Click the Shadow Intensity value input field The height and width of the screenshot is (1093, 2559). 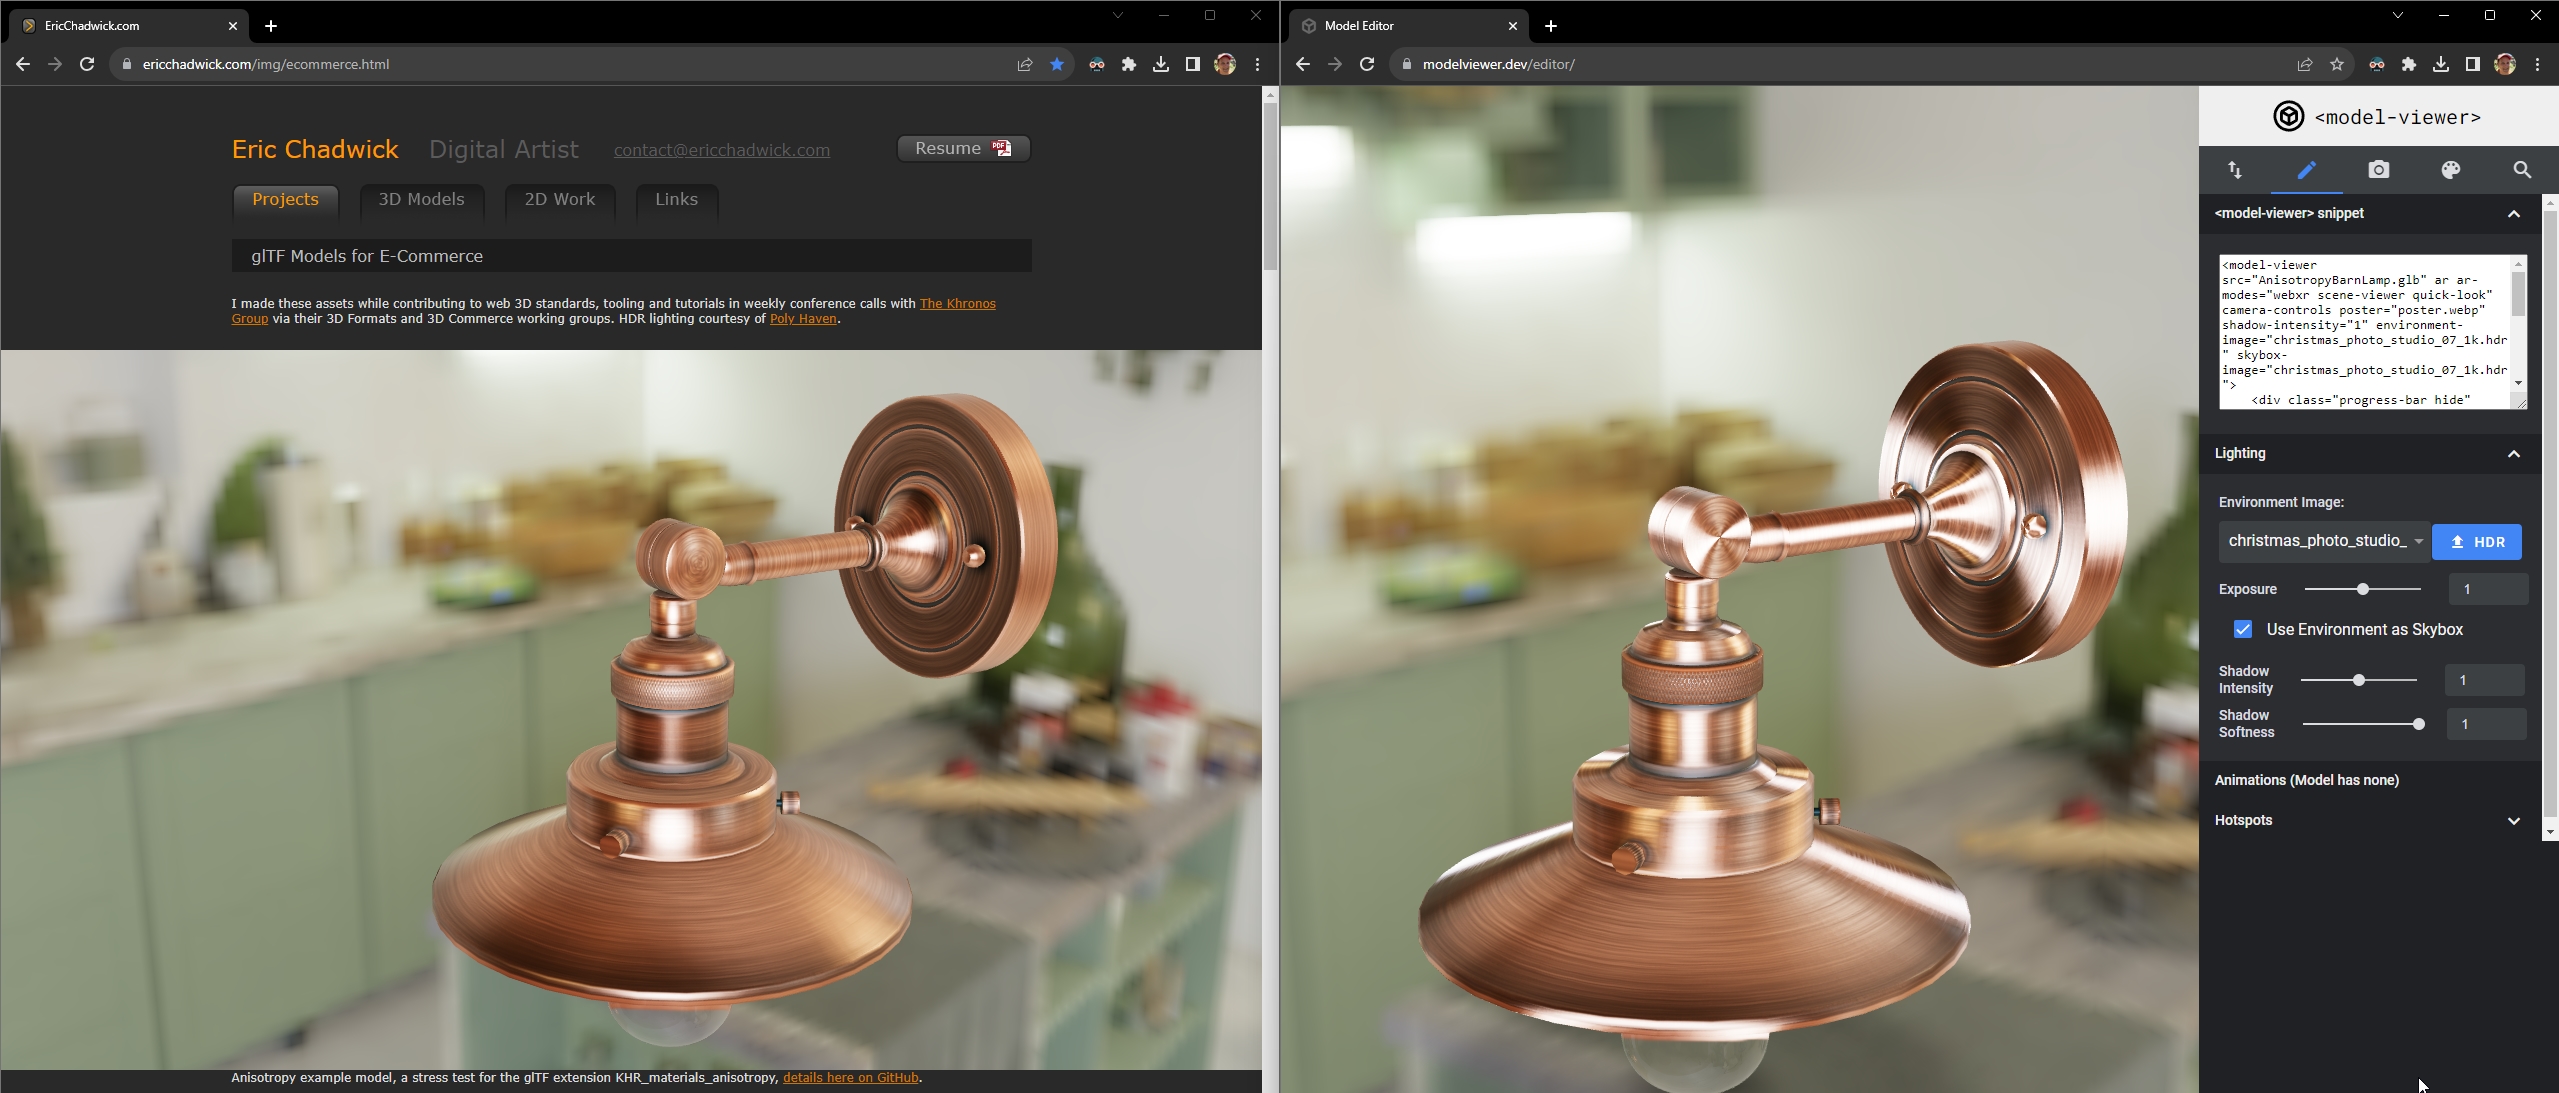click(x=2484, y=680)
